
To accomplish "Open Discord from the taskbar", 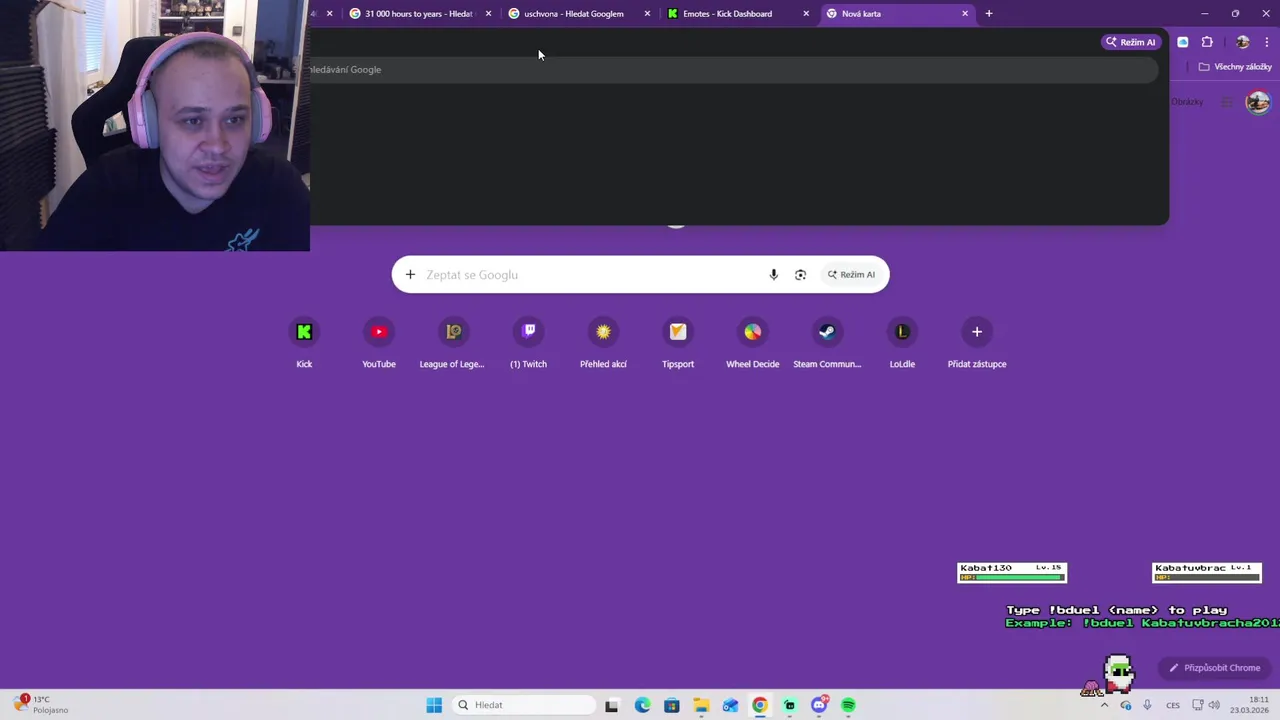I will tap(819, 705).
